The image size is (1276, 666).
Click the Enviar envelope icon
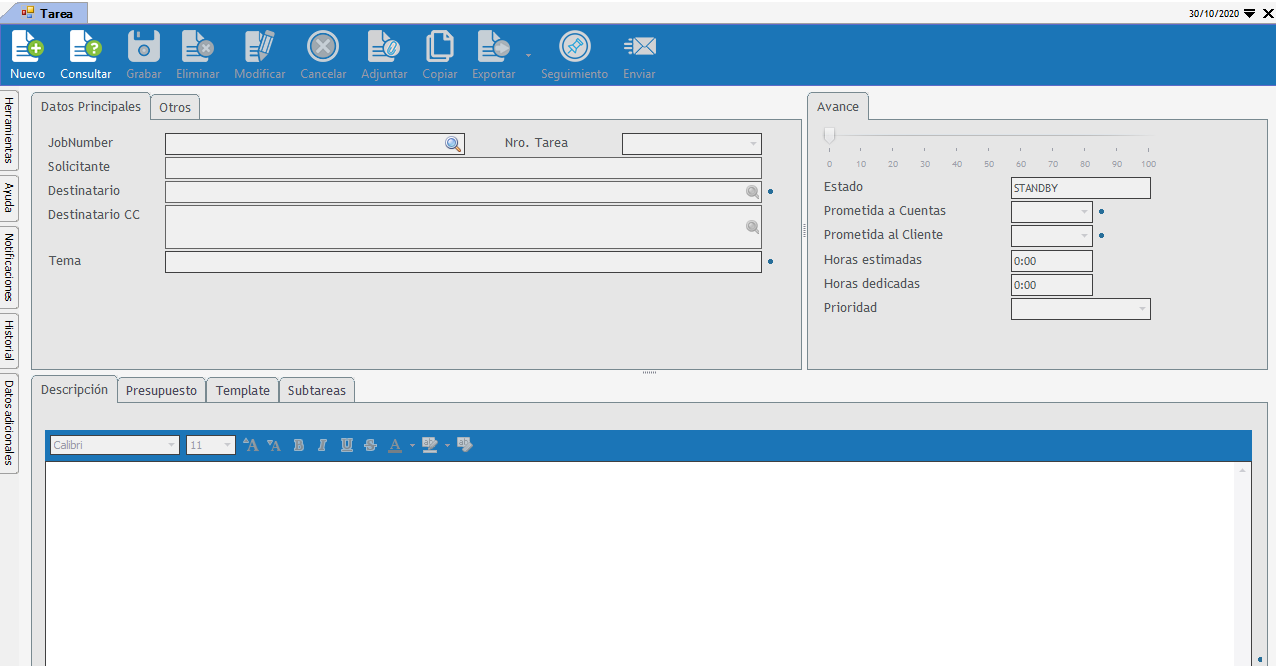tap(639, 47)
